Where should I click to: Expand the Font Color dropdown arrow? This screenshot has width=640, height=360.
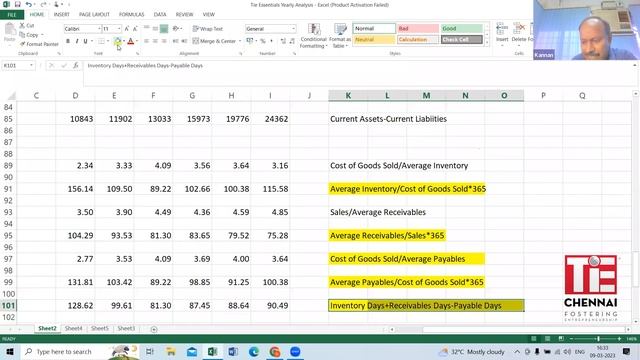137,41
